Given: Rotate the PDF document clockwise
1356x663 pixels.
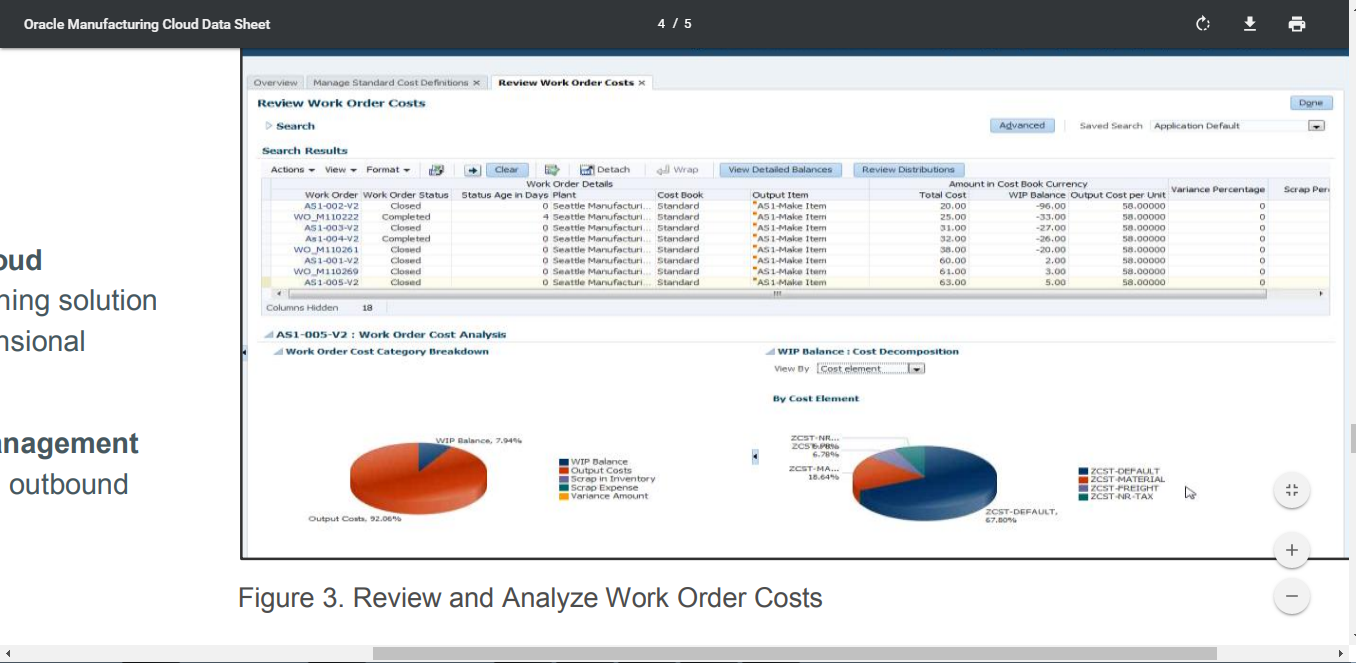Looking at the screenshot, I should tap(1203, 24).
